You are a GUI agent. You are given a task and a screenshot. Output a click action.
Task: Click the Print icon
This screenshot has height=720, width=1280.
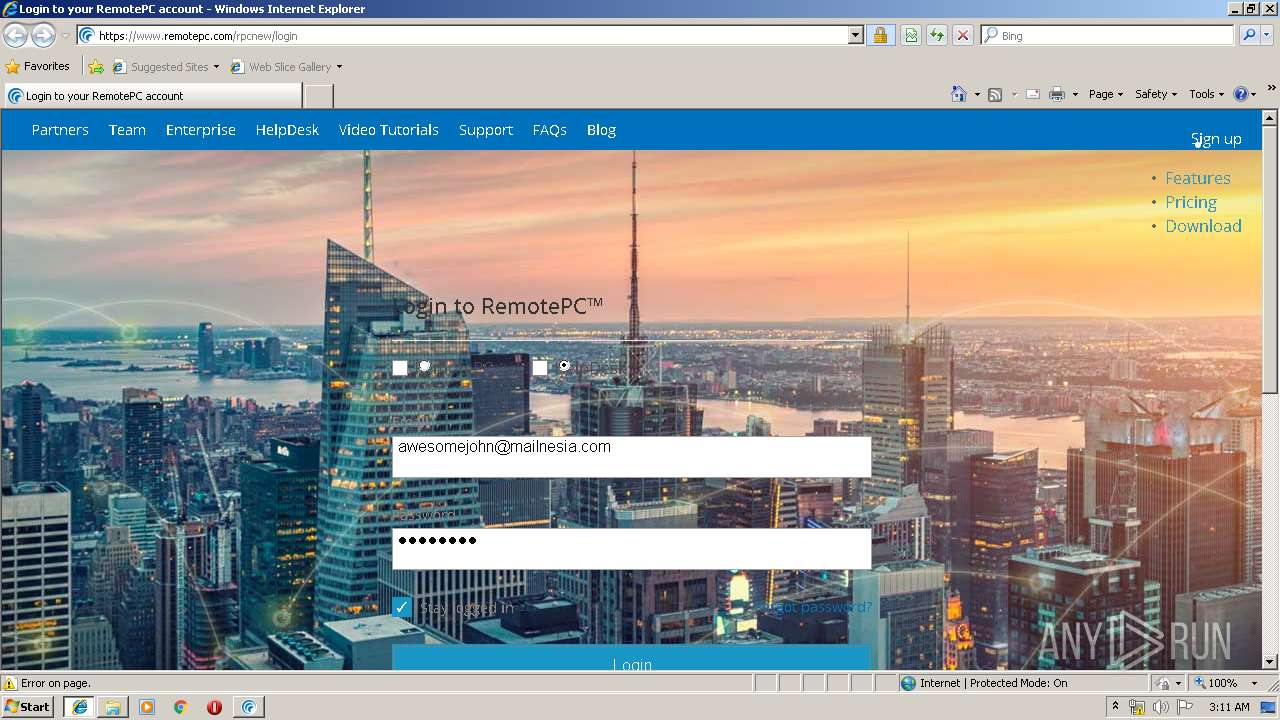coord(1057,94)
